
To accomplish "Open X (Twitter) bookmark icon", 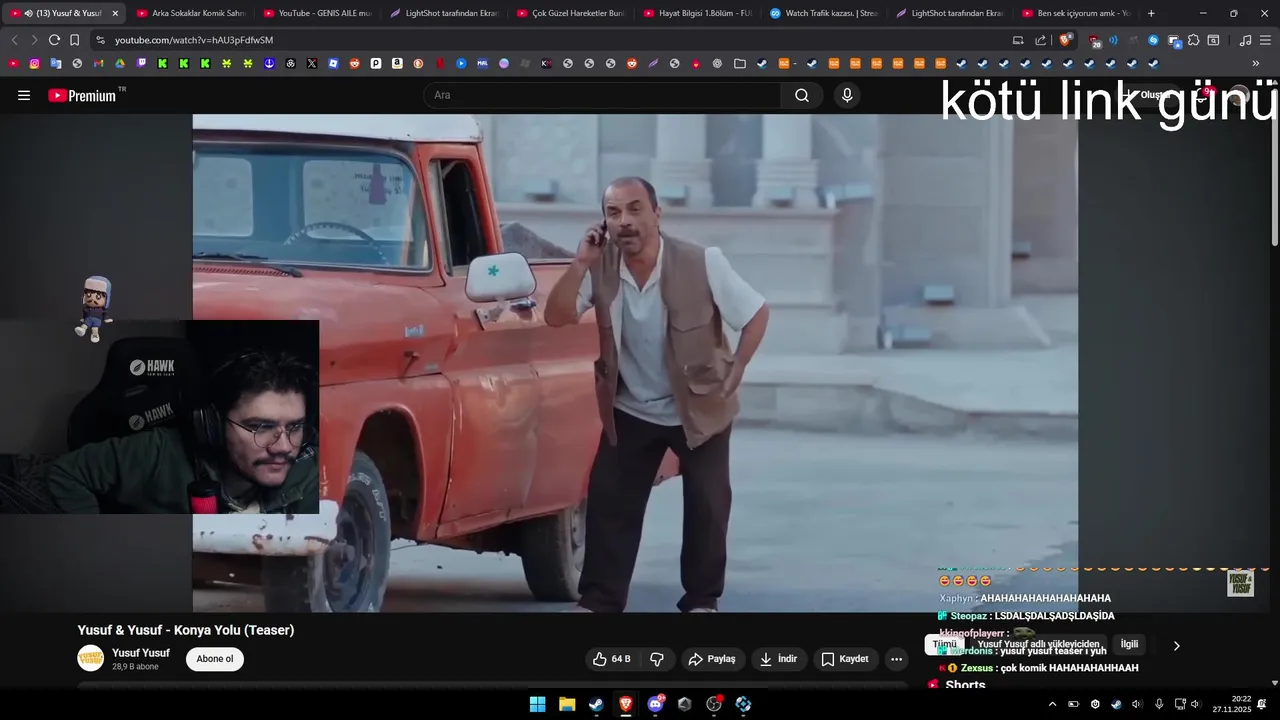I will pos(312,63).
